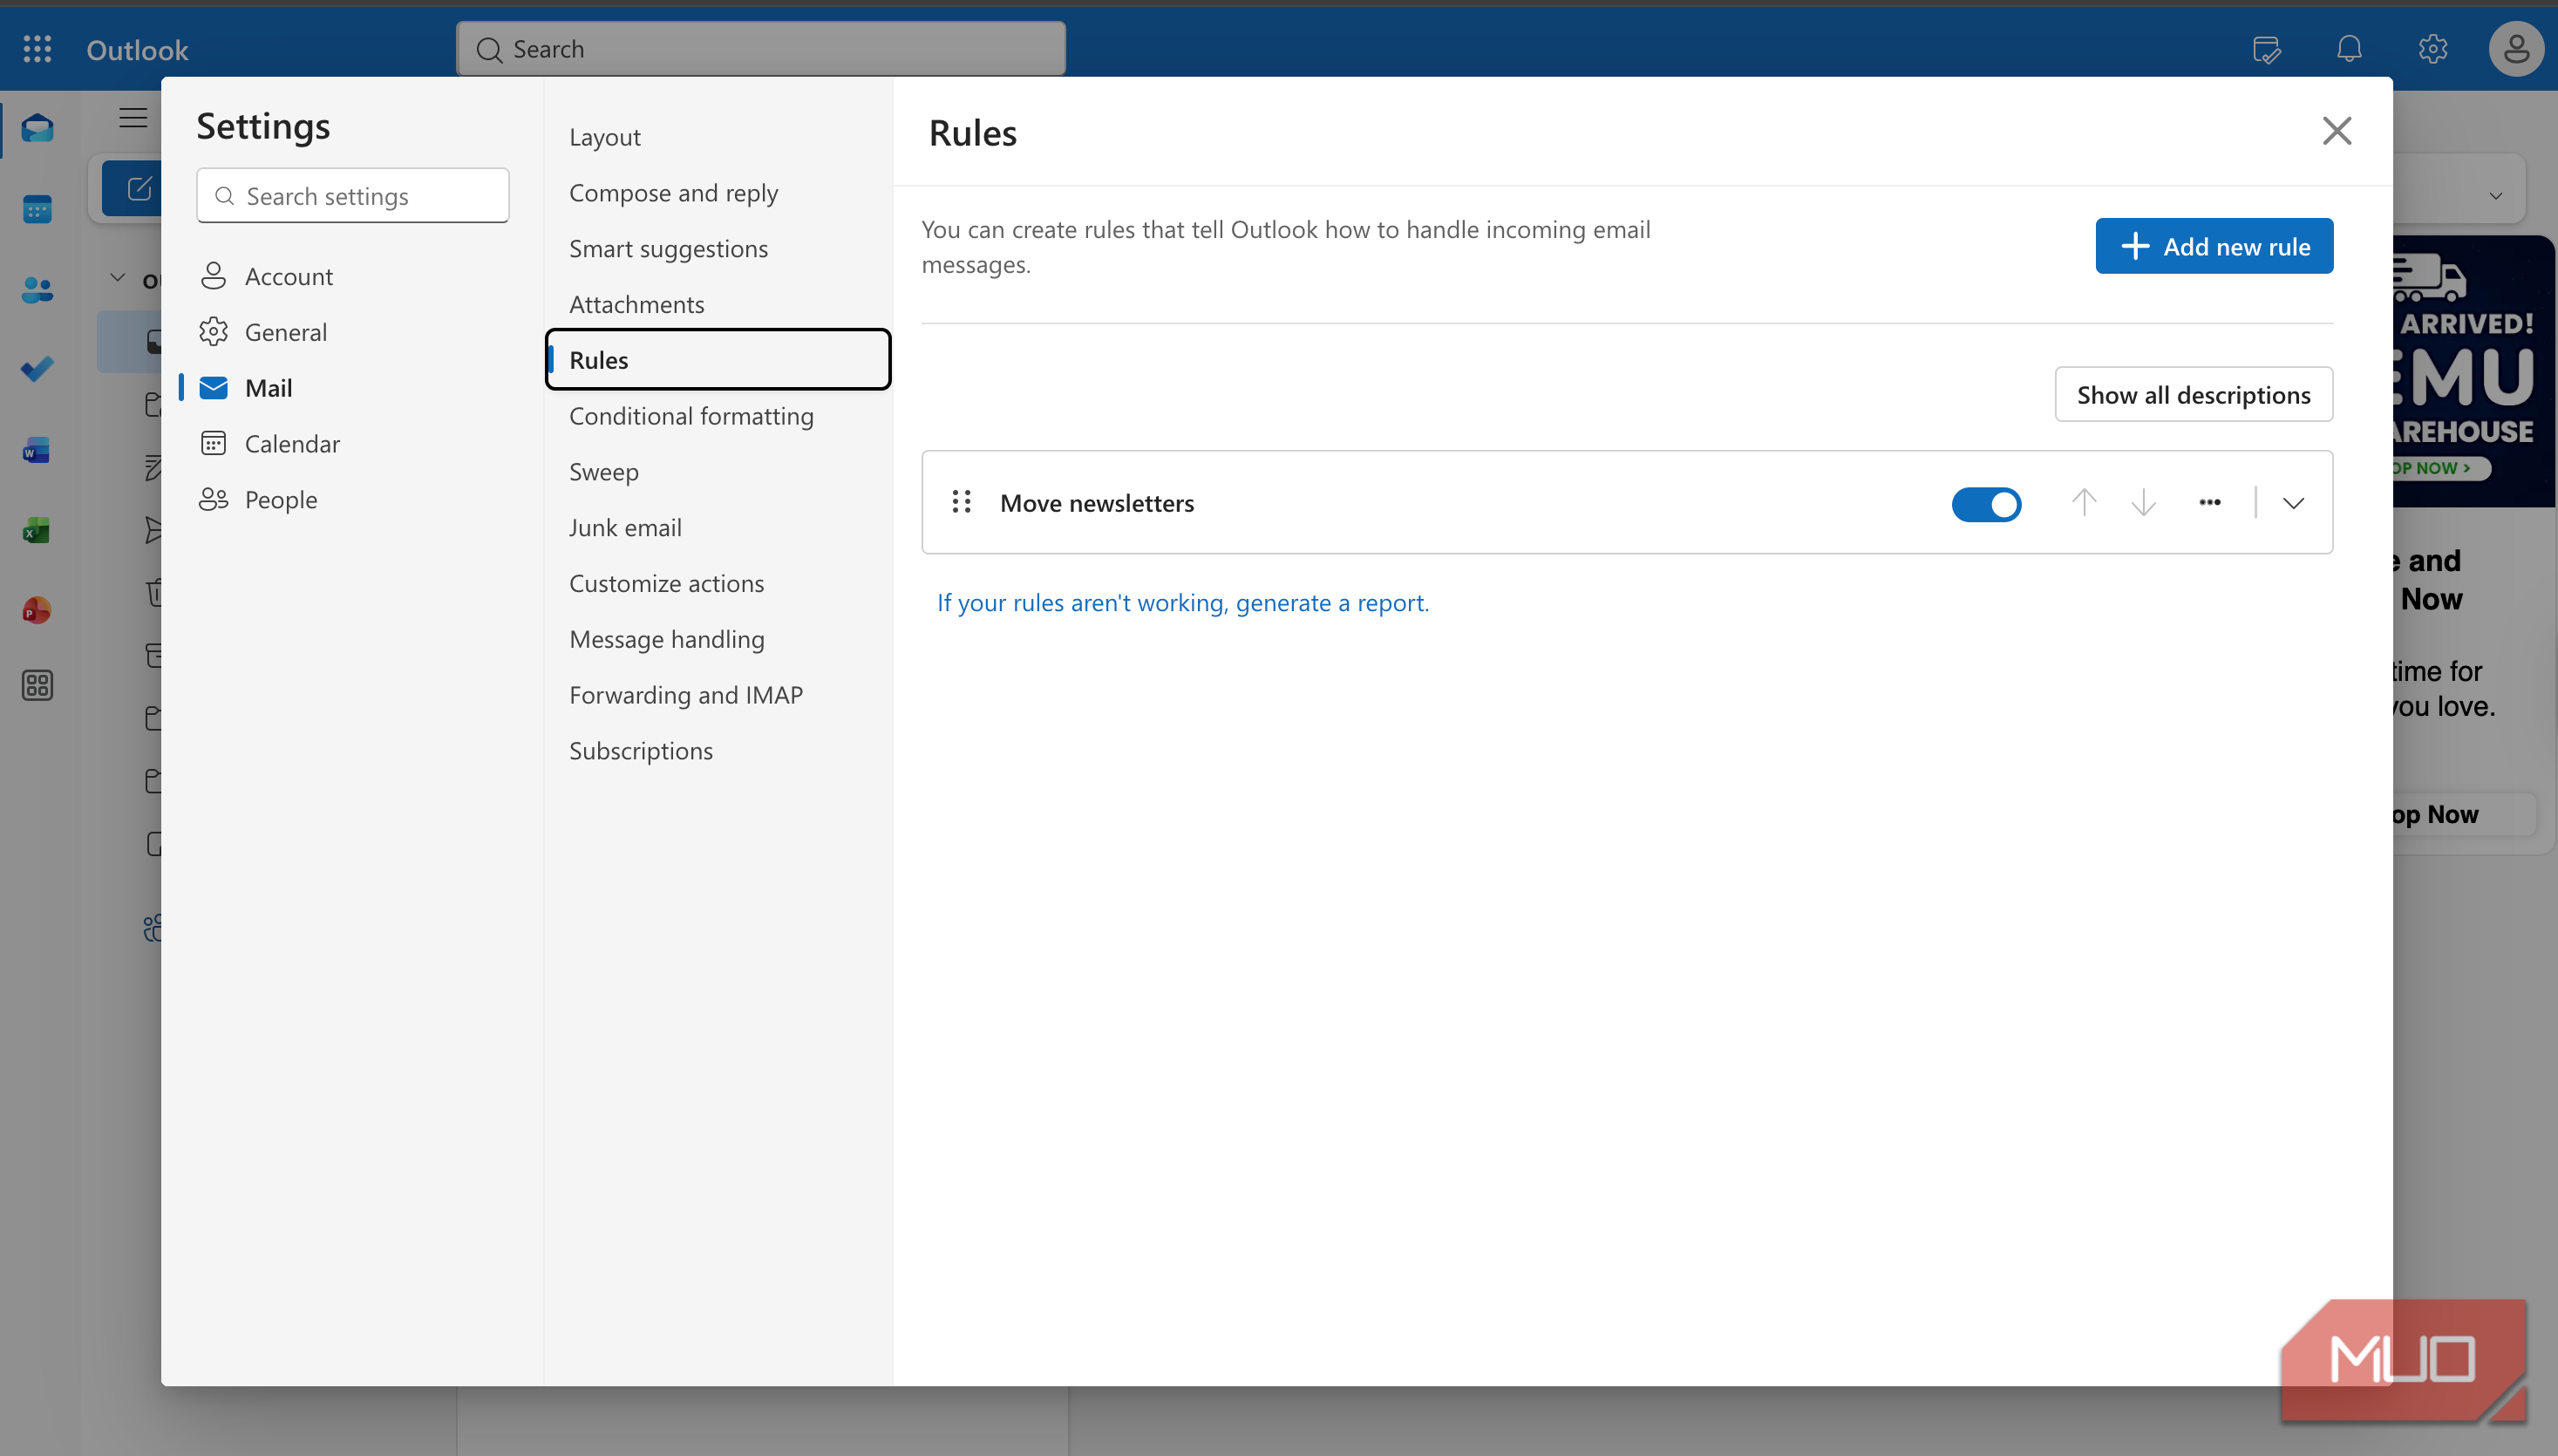Move the newsletters rule up
This screenshot has height=1456, width=2558.
pyautogui.click(x=2084, y=502)
